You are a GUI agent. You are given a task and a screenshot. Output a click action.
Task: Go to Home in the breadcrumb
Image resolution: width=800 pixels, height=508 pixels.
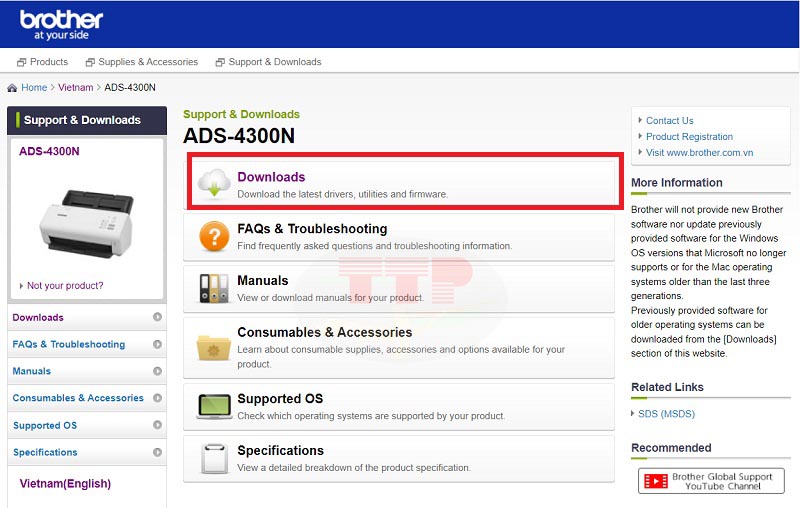[x=34, y=87]
